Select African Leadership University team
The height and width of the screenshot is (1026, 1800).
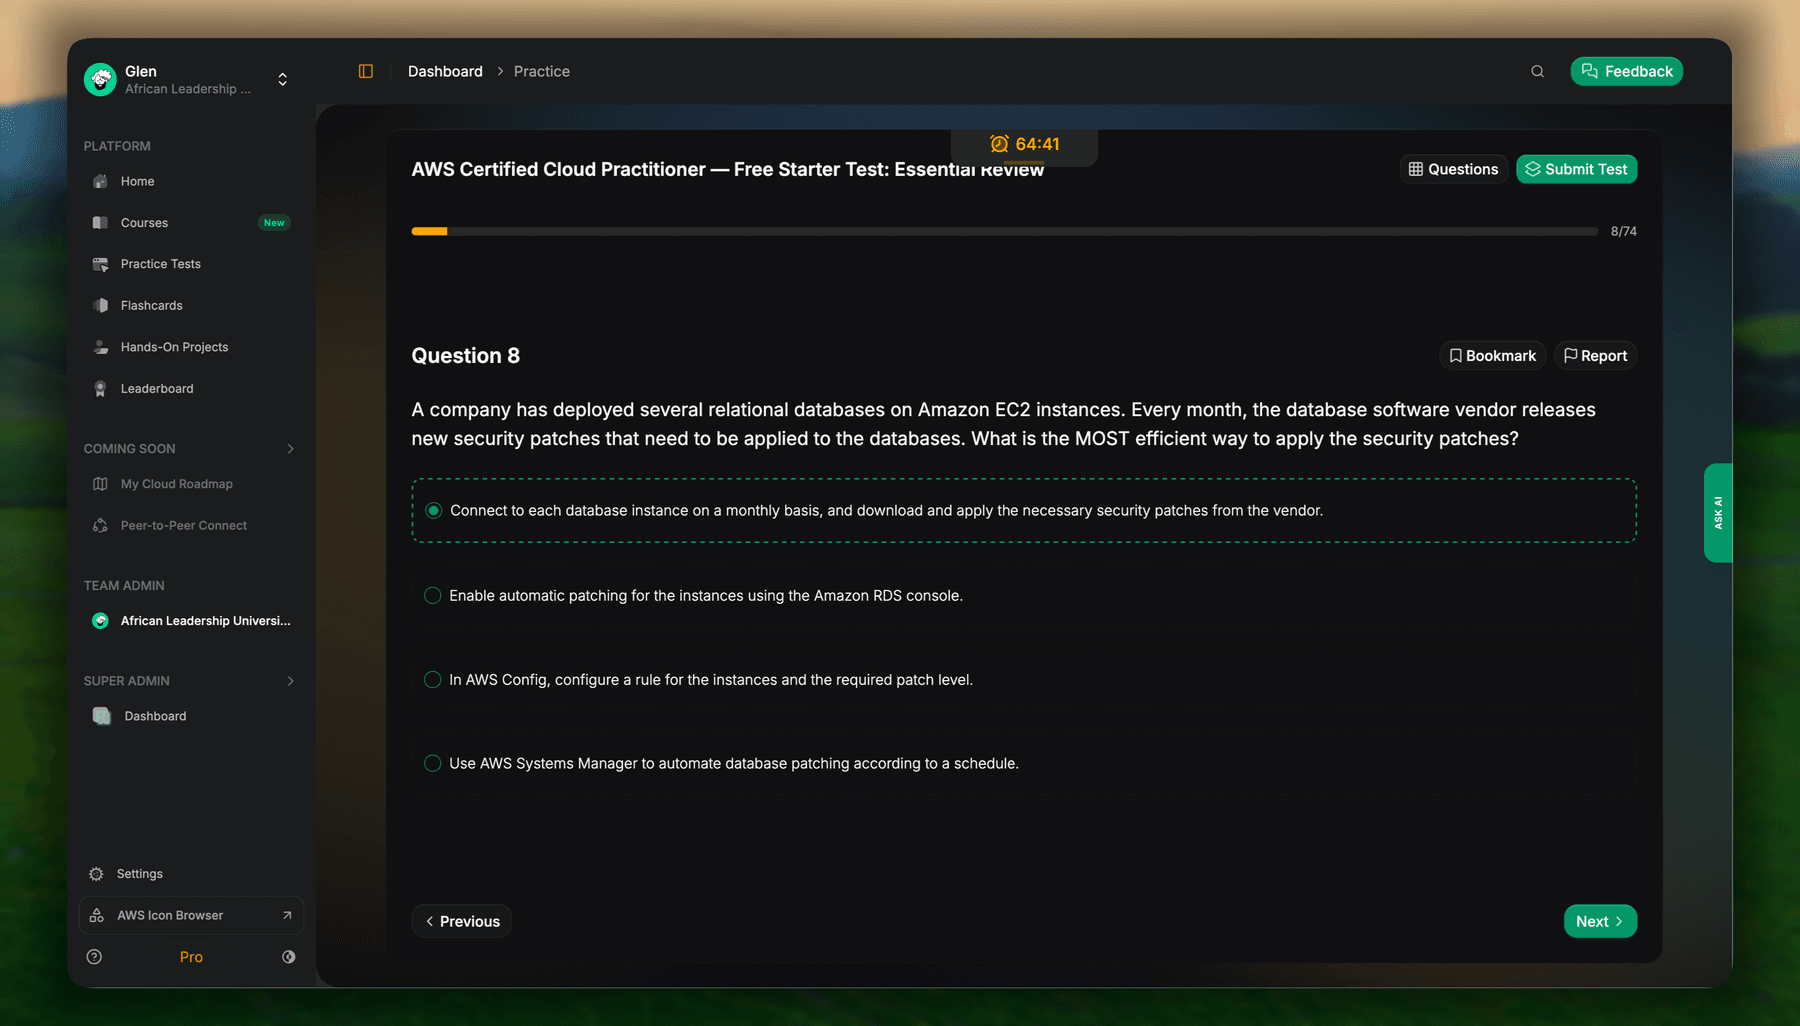(x=191, y=621)
